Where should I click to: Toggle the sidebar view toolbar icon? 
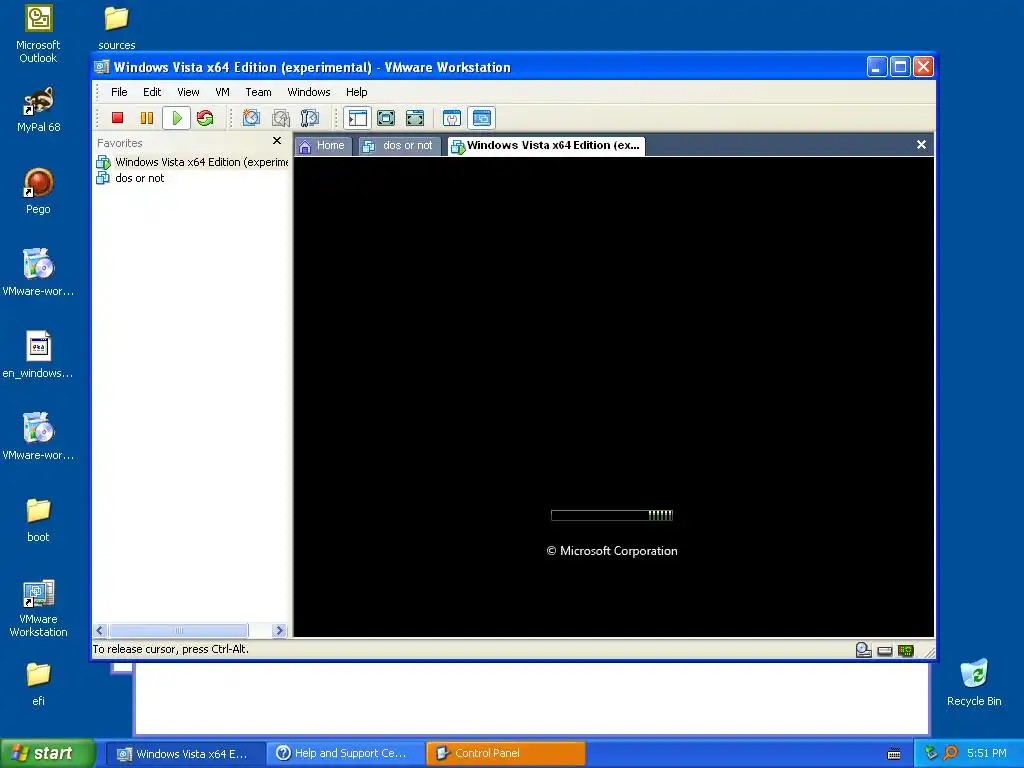pos(357,118)
